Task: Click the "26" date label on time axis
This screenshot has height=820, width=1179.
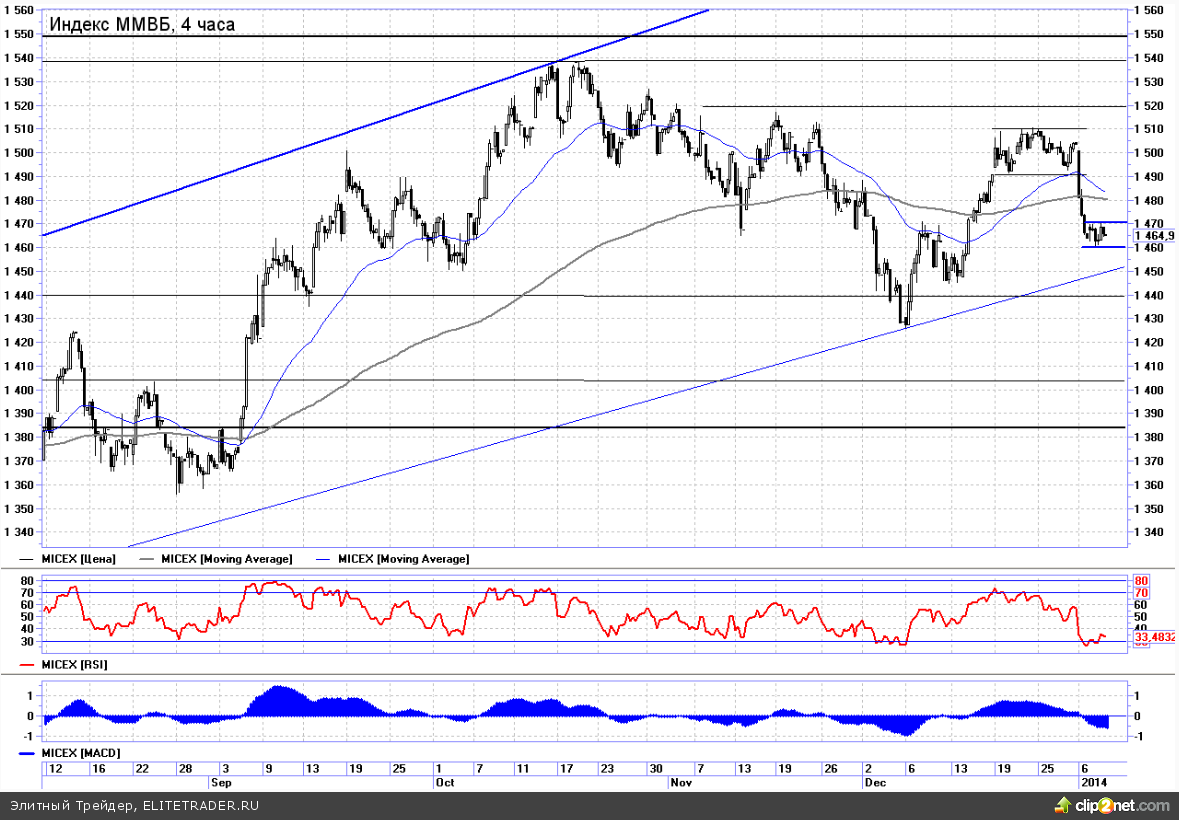Action: [831, 769]
